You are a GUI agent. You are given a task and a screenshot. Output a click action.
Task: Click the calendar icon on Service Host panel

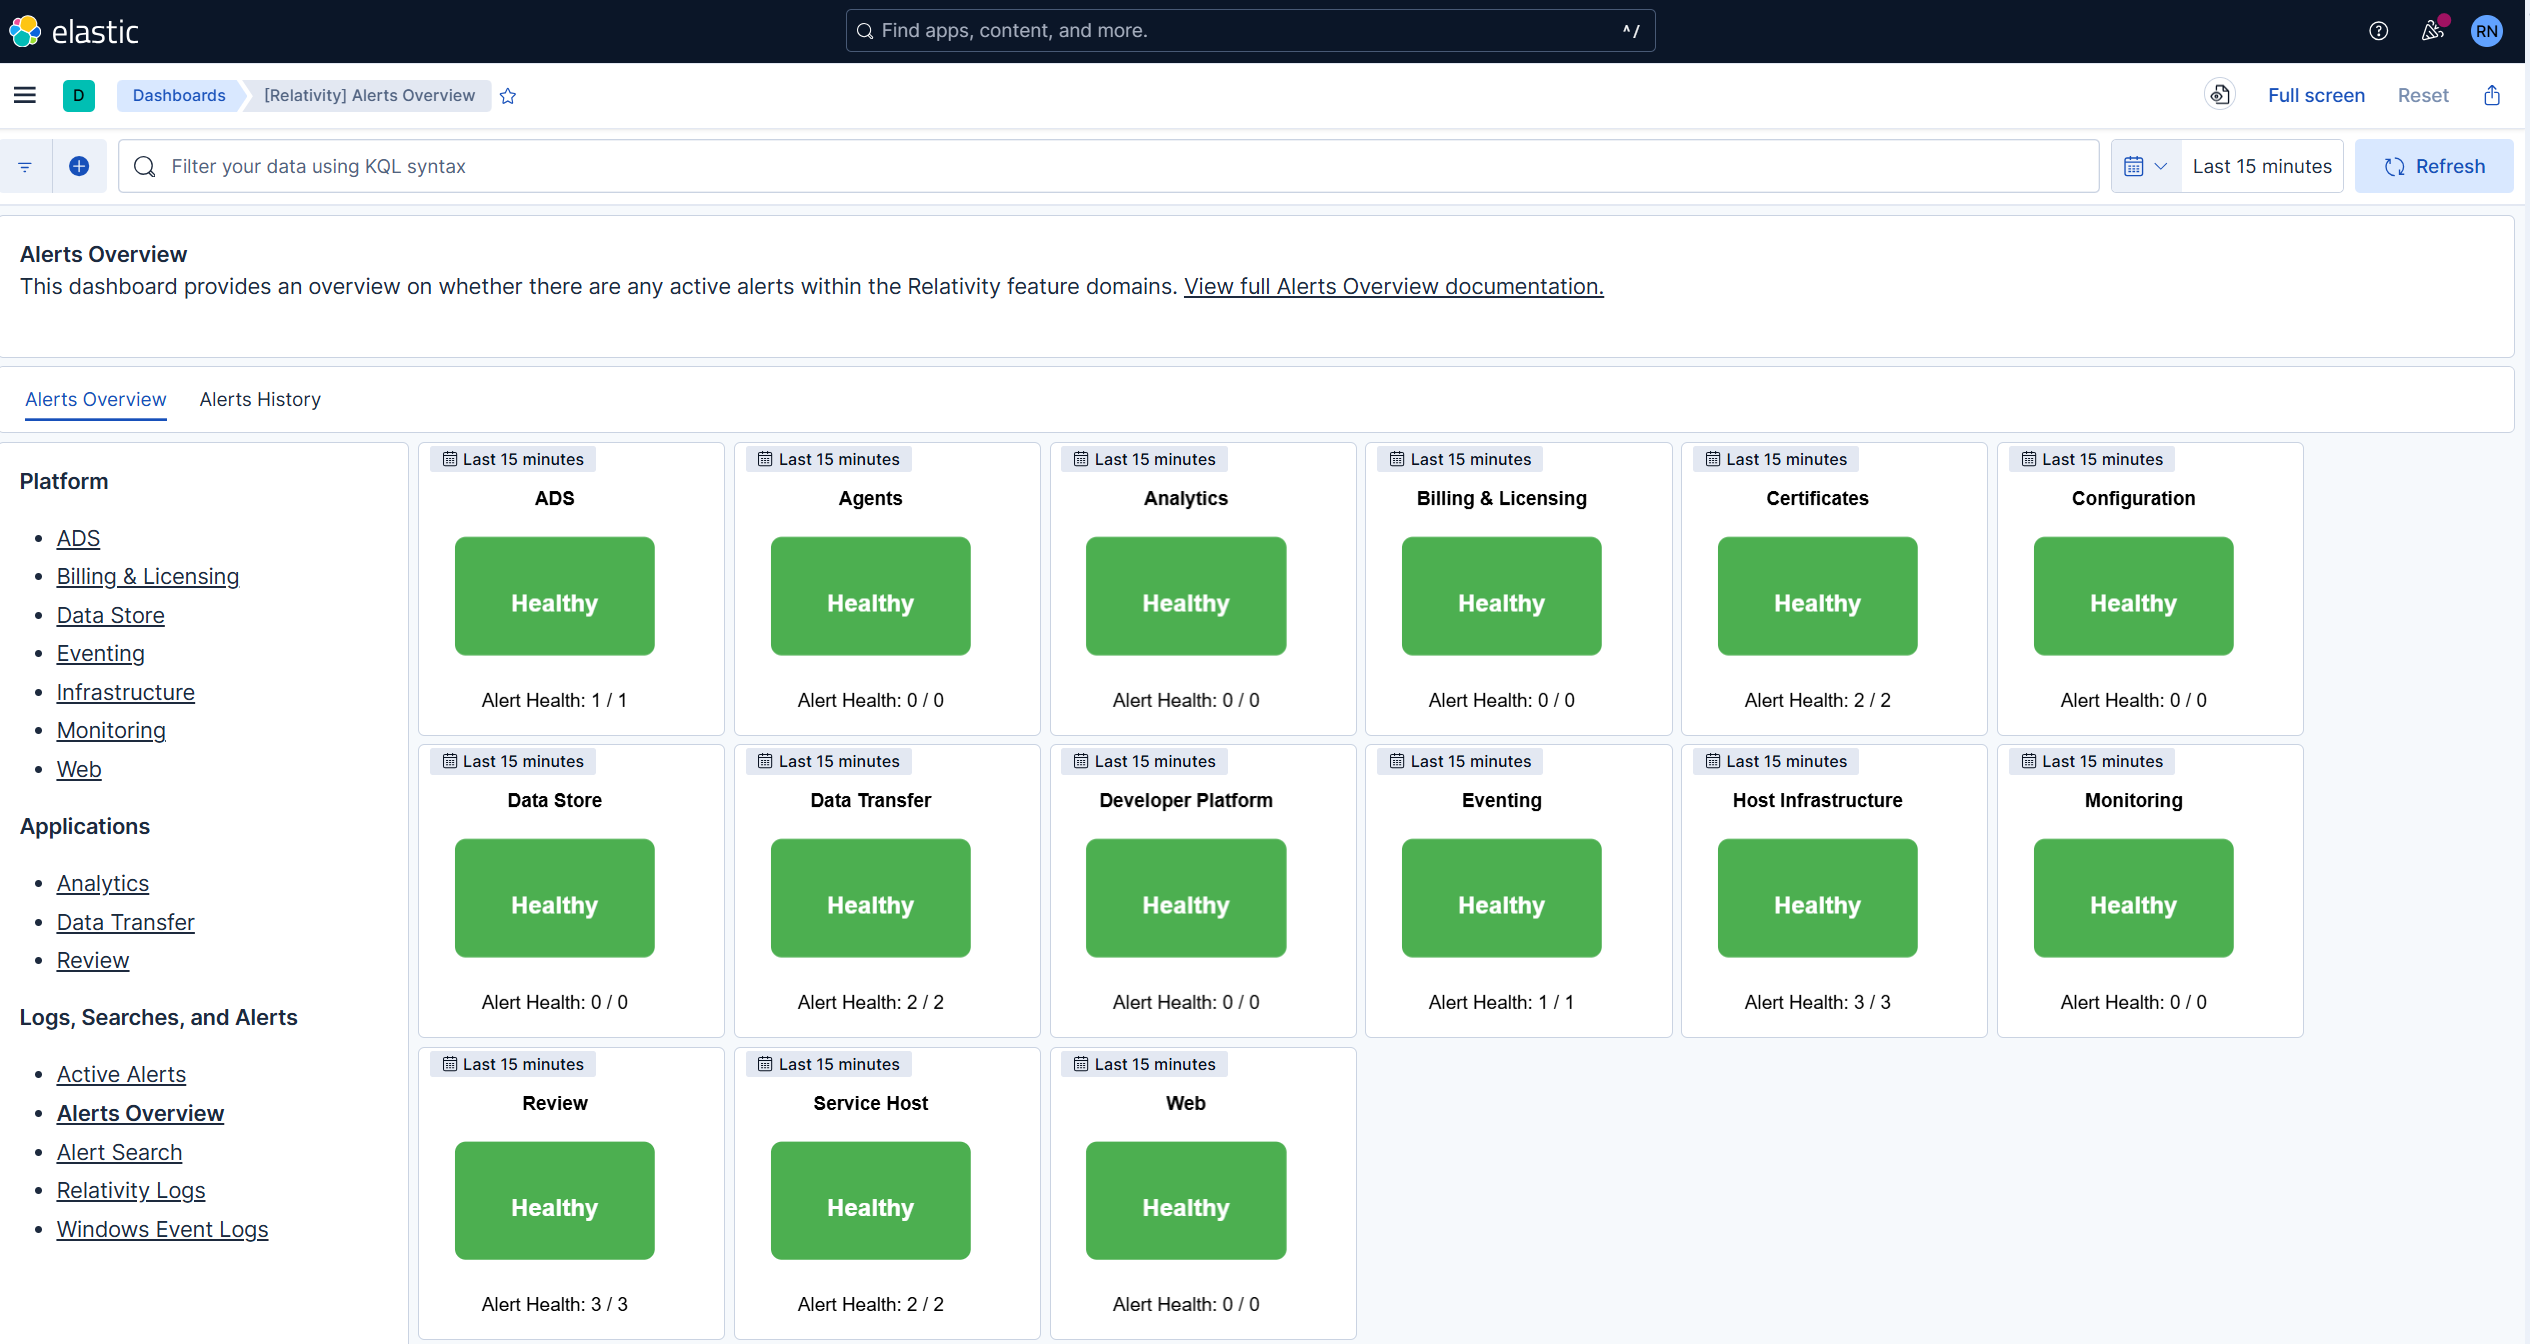[x=765, y=1064]
